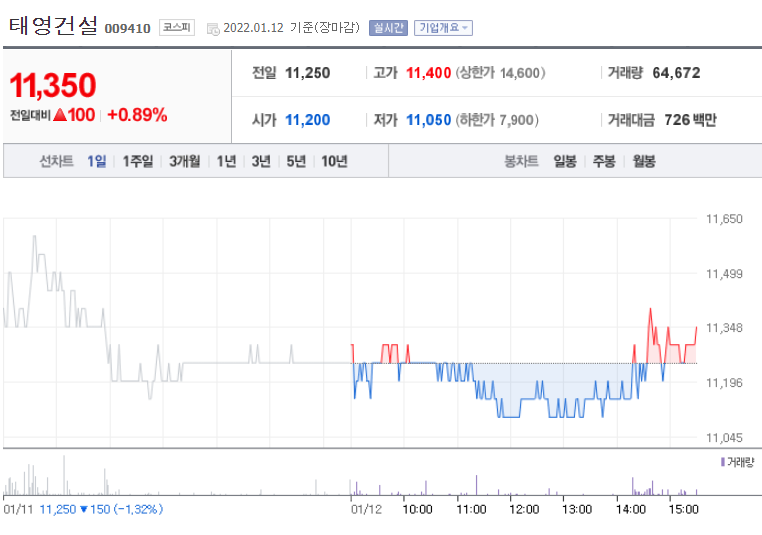
Task: Show the 5년 line chart
Action: tap(296, 161)
